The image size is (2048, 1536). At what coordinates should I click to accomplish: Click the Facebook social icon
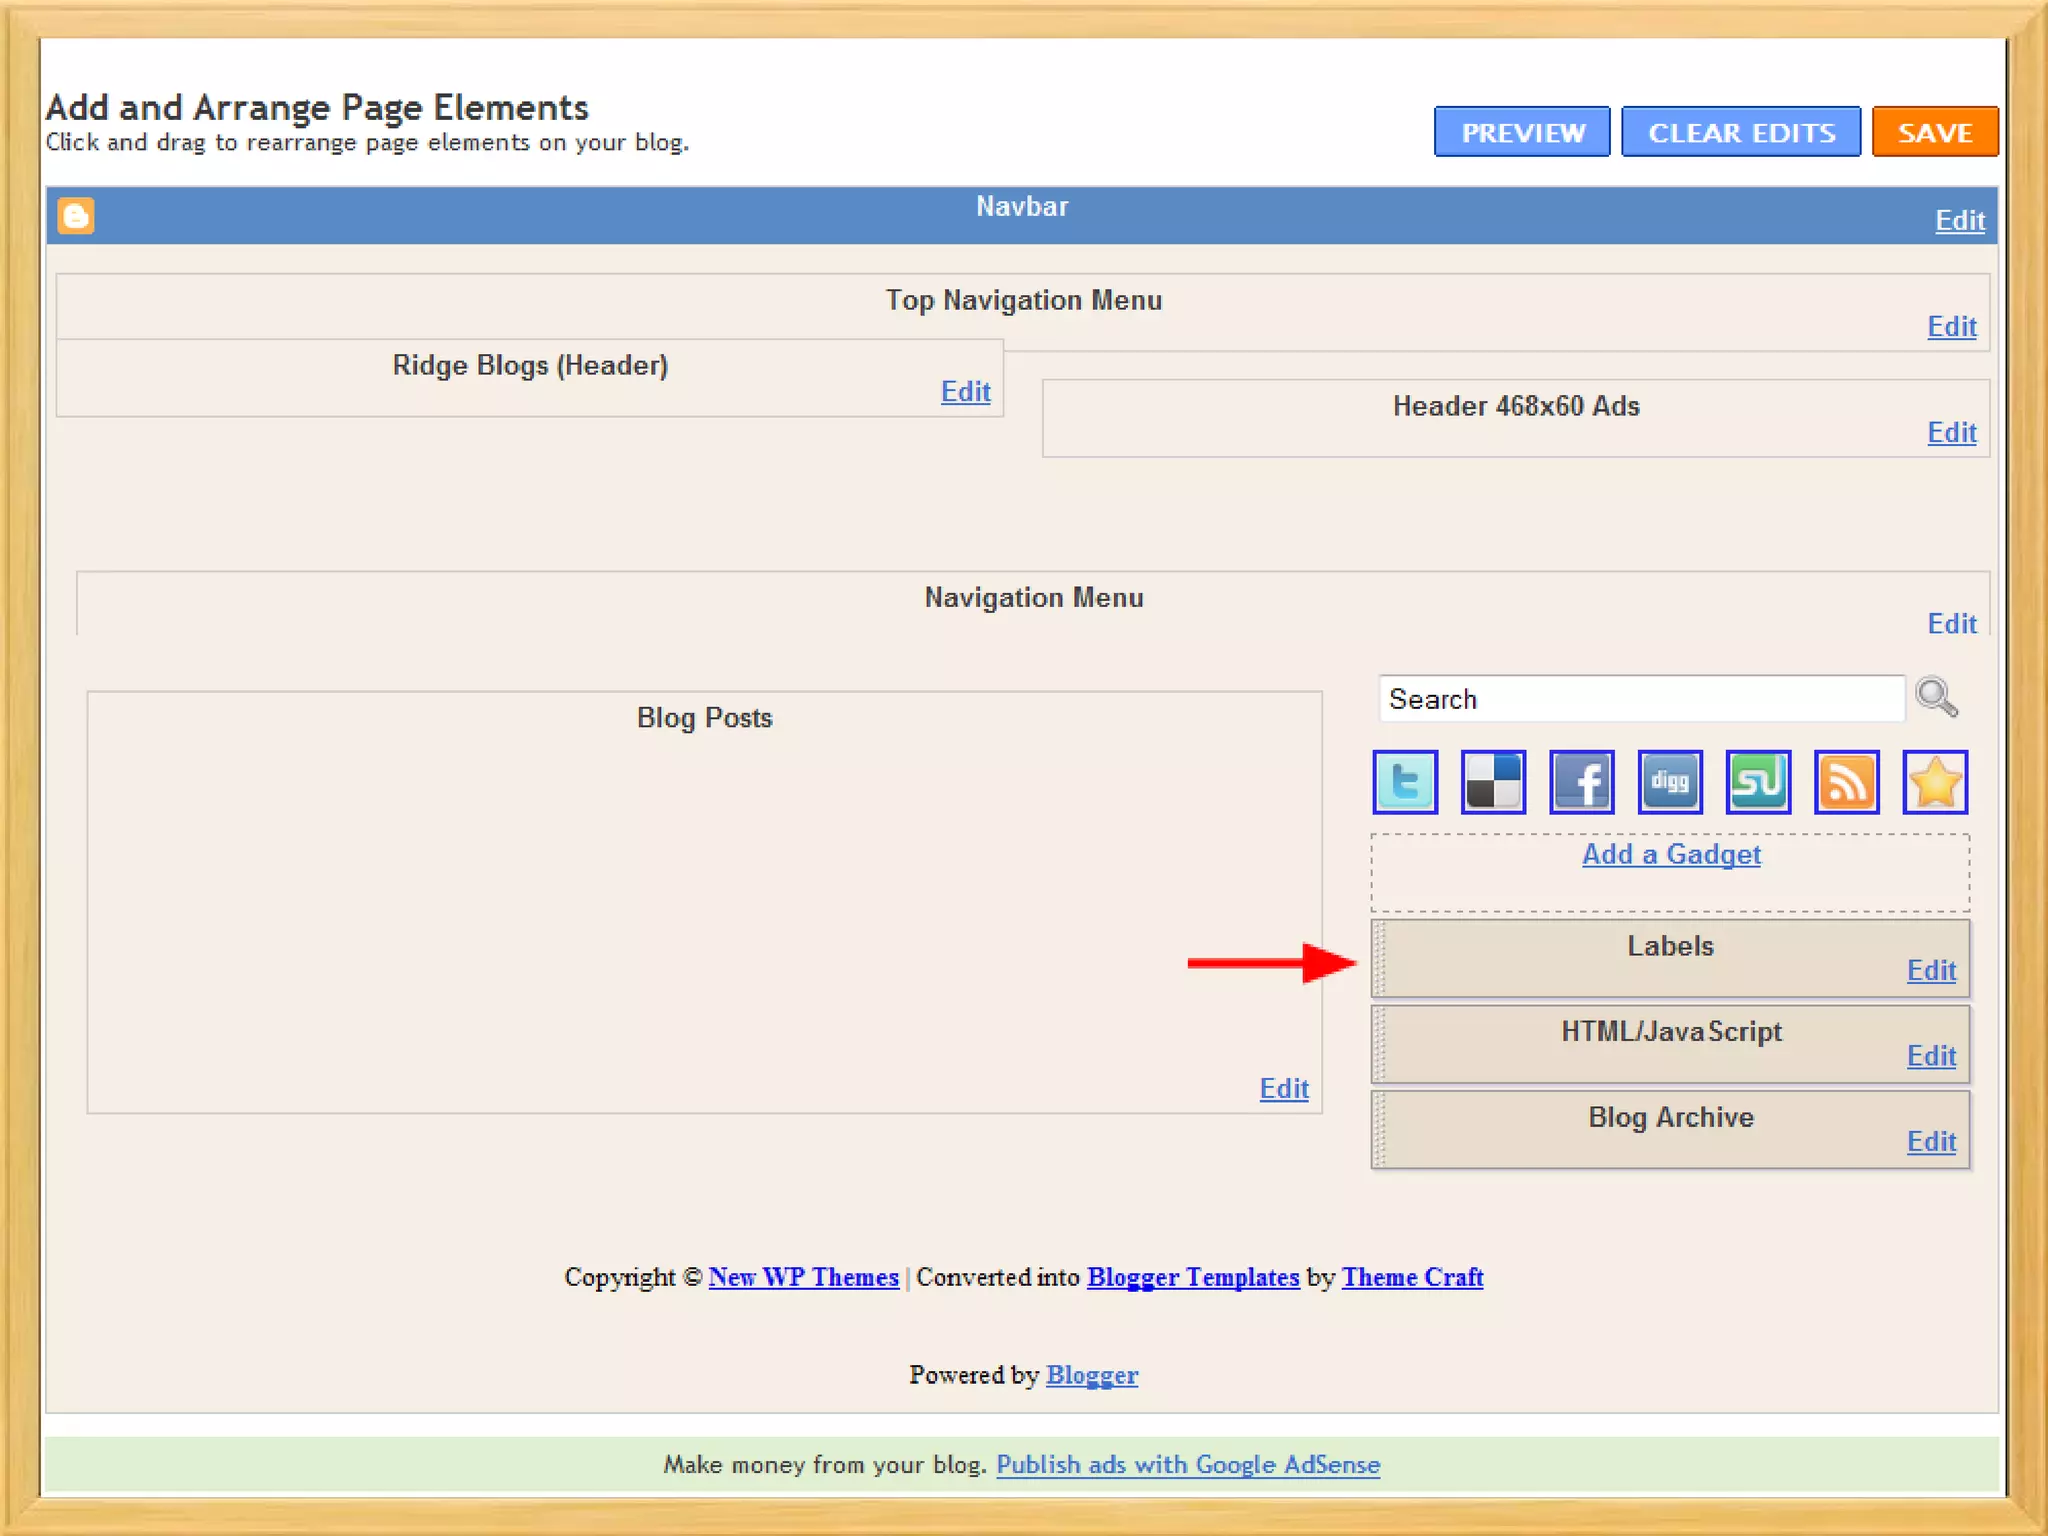(1581, 782)
